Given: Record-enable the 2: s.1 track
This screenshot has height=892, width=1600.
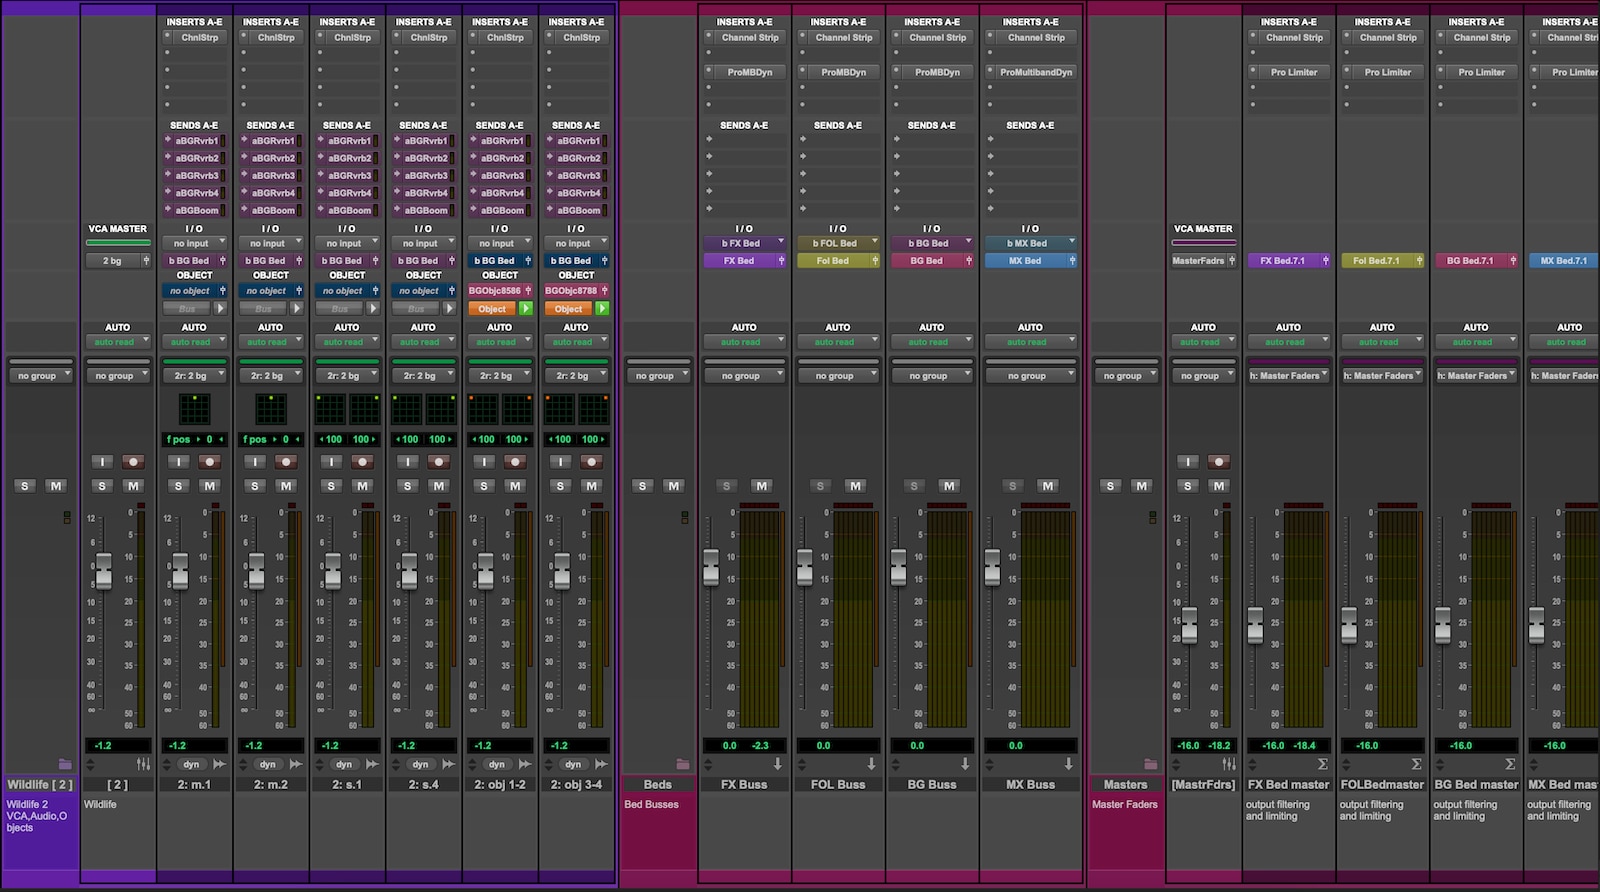Looking at the screenshot, I should (x=362, y=462).
